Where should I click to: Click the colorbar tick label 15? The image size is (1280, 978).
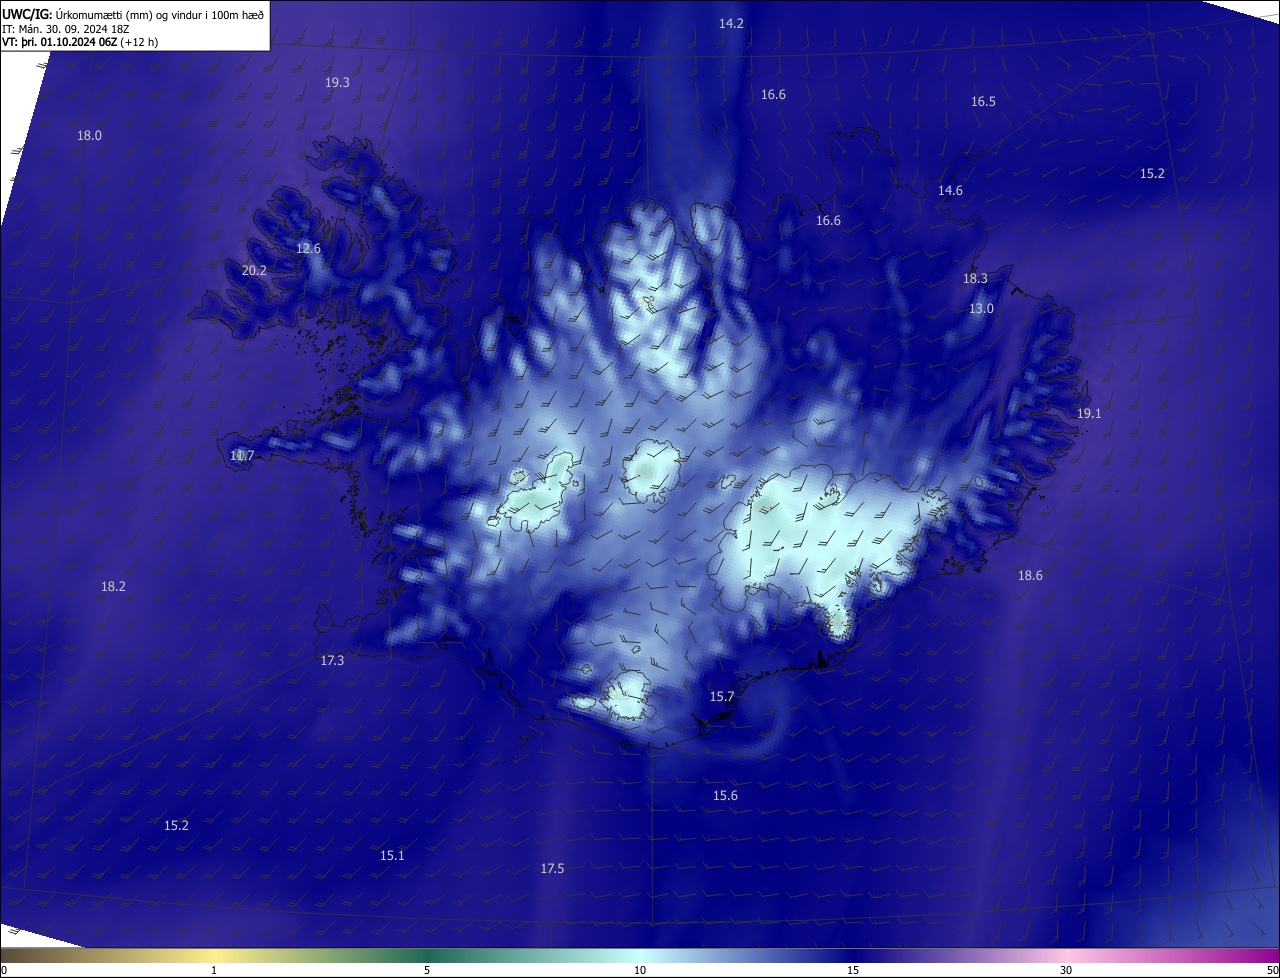coord(853,970)
